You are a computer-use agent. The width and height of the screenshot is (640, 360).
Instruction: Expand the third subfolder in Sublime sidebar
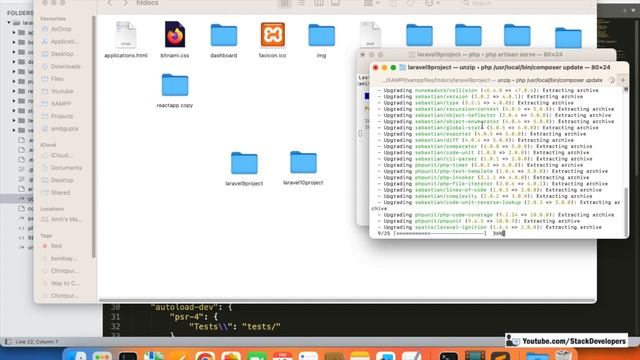coord(14,52)
